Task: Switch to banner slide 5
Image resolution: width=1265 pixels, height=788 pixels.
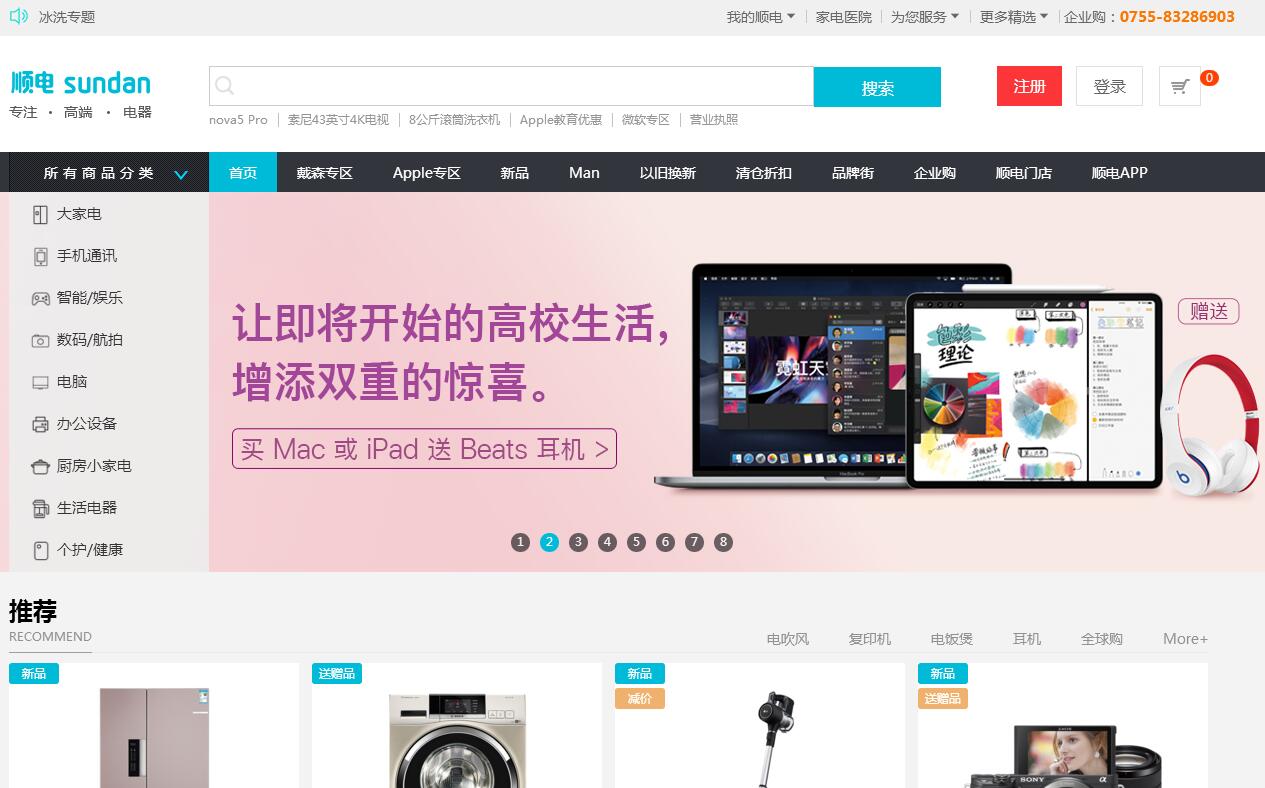Action: click(636, 542)
